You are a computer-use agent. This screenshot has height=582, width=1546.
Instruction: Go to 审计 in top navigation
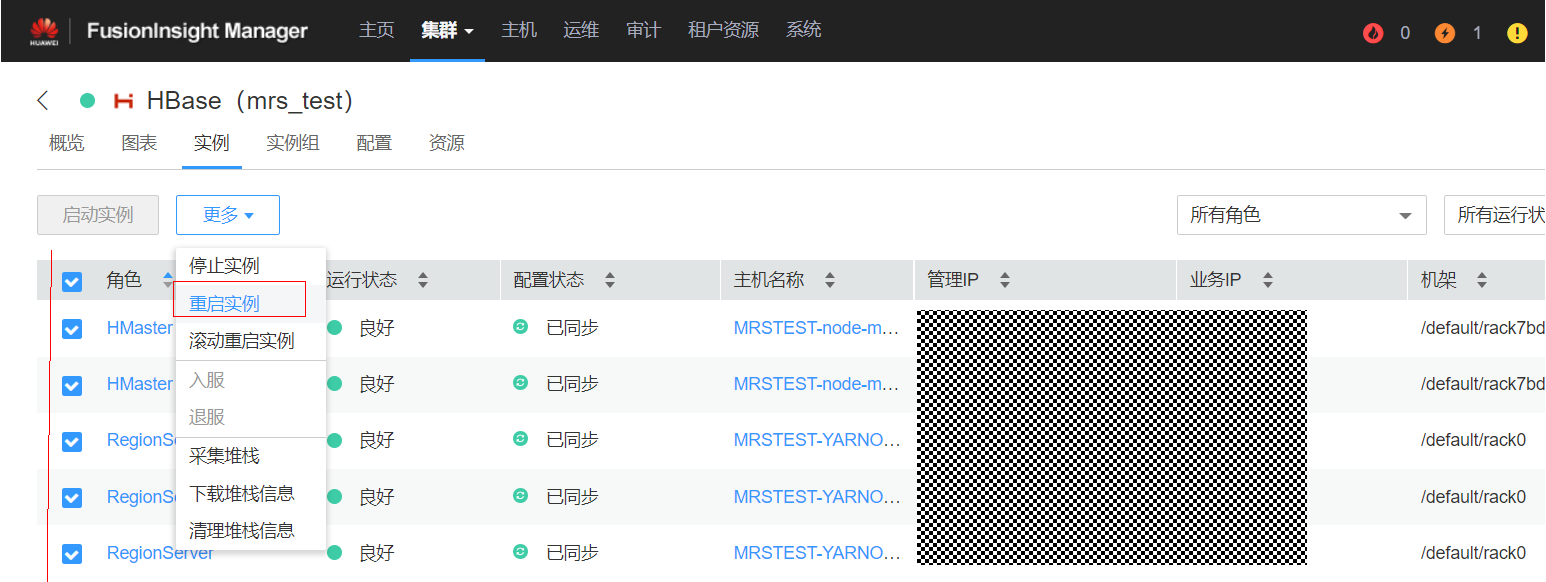[643, 30]
